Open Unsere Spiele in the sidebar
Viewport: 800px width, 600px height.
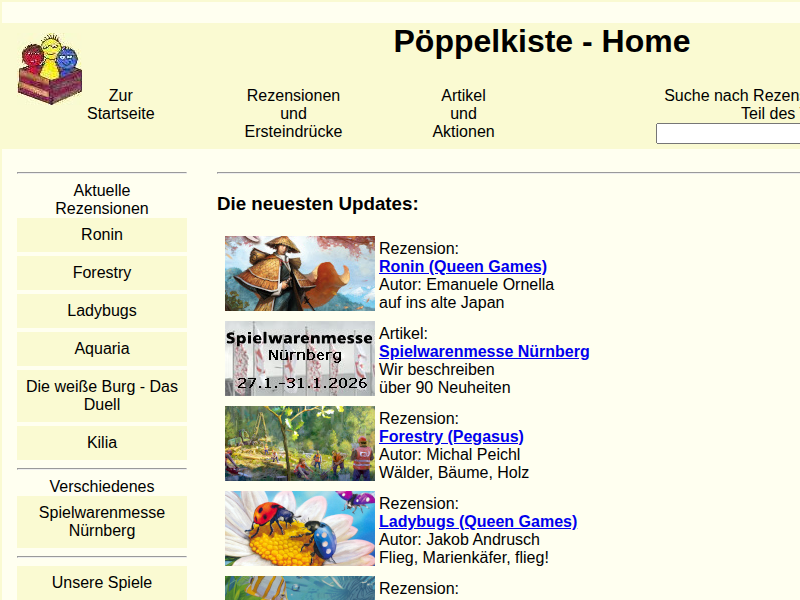[x=102, y=583]
